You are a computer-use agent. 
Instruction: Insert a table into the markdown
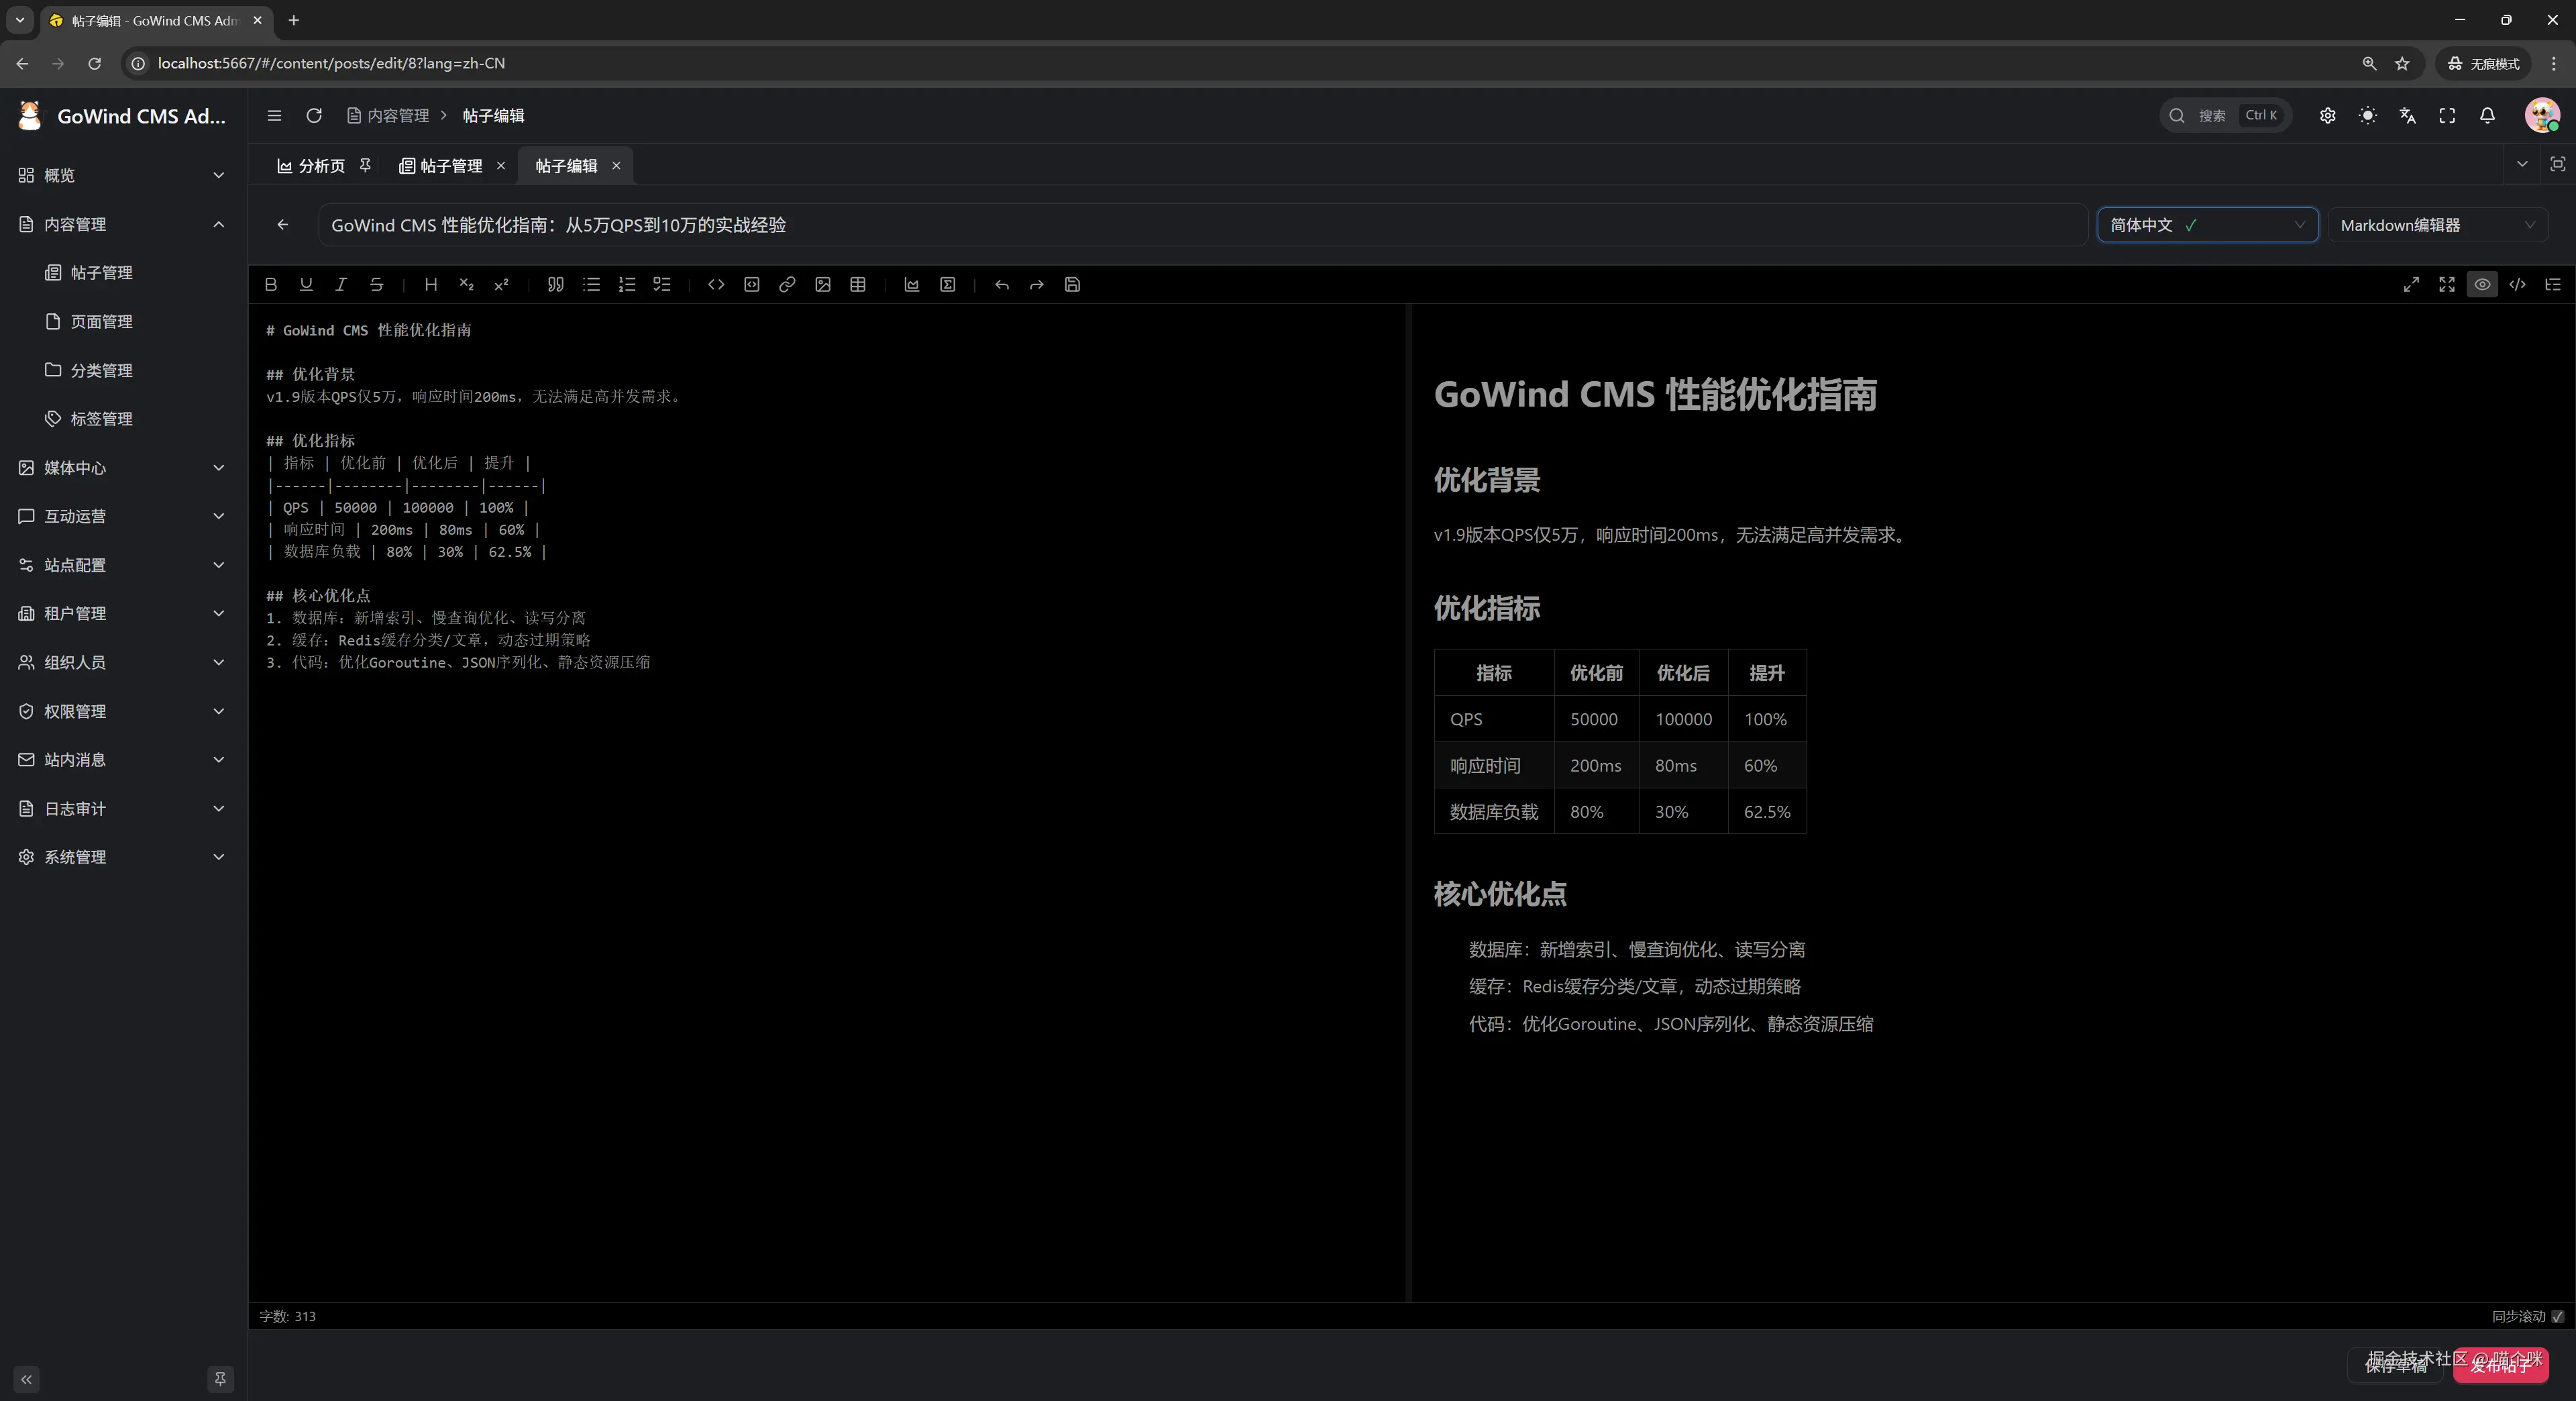point(858,285)
